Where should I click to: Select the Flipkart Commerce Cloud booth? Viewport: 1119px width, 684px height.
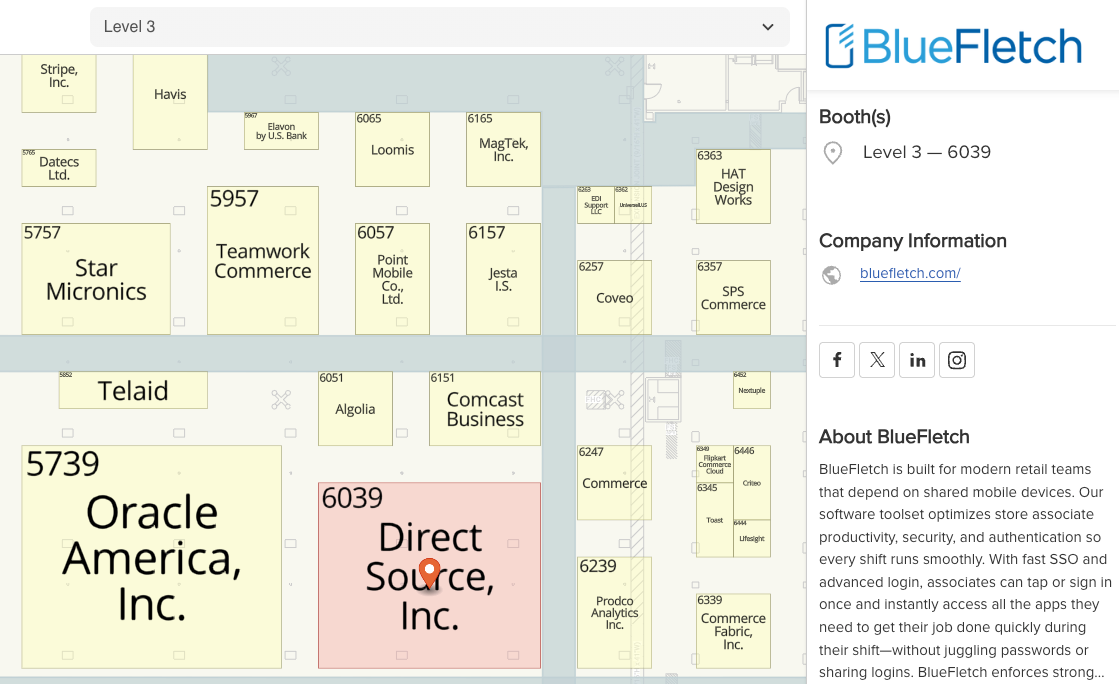coord(714,464)
